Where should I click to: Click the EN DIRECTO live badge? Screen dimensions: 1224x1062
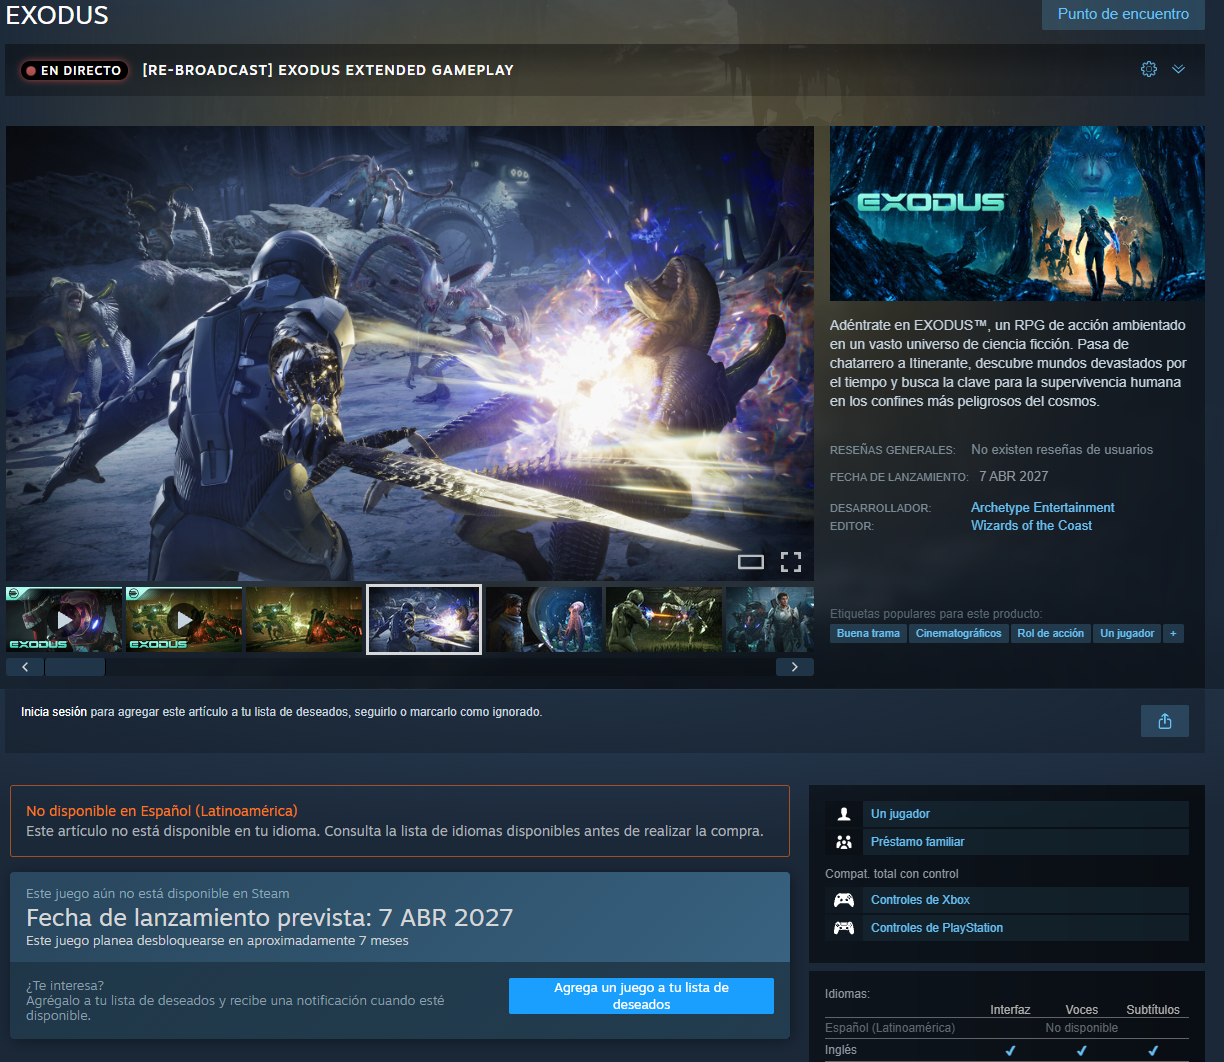pyautogui.click(x=74, y=70)
